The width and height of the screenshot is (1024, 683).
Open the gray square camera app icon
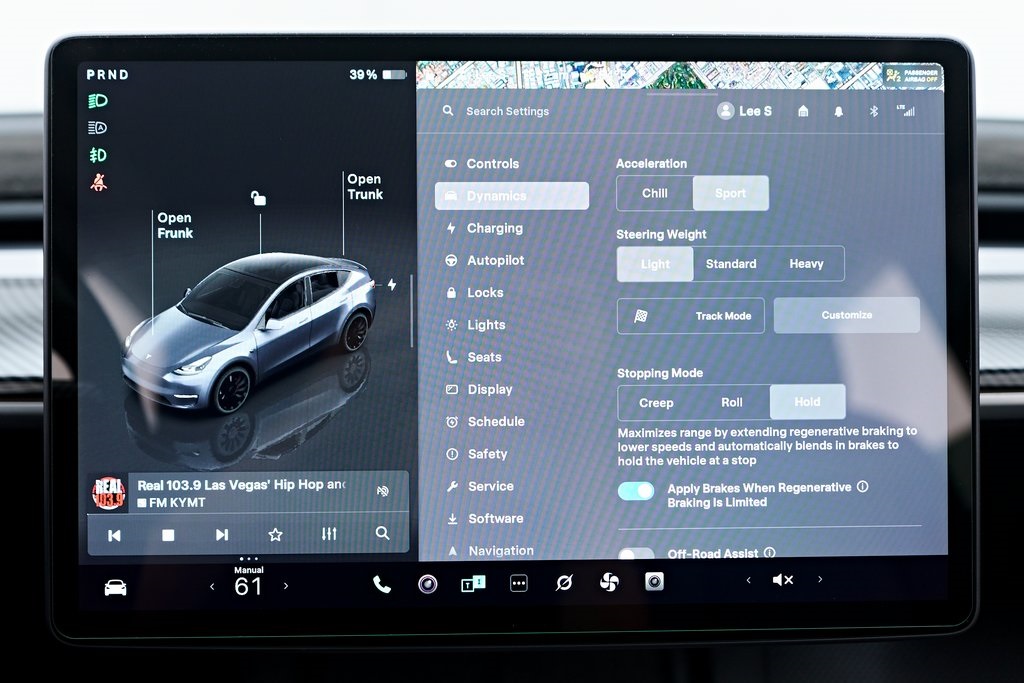click(x=654, y=581)
